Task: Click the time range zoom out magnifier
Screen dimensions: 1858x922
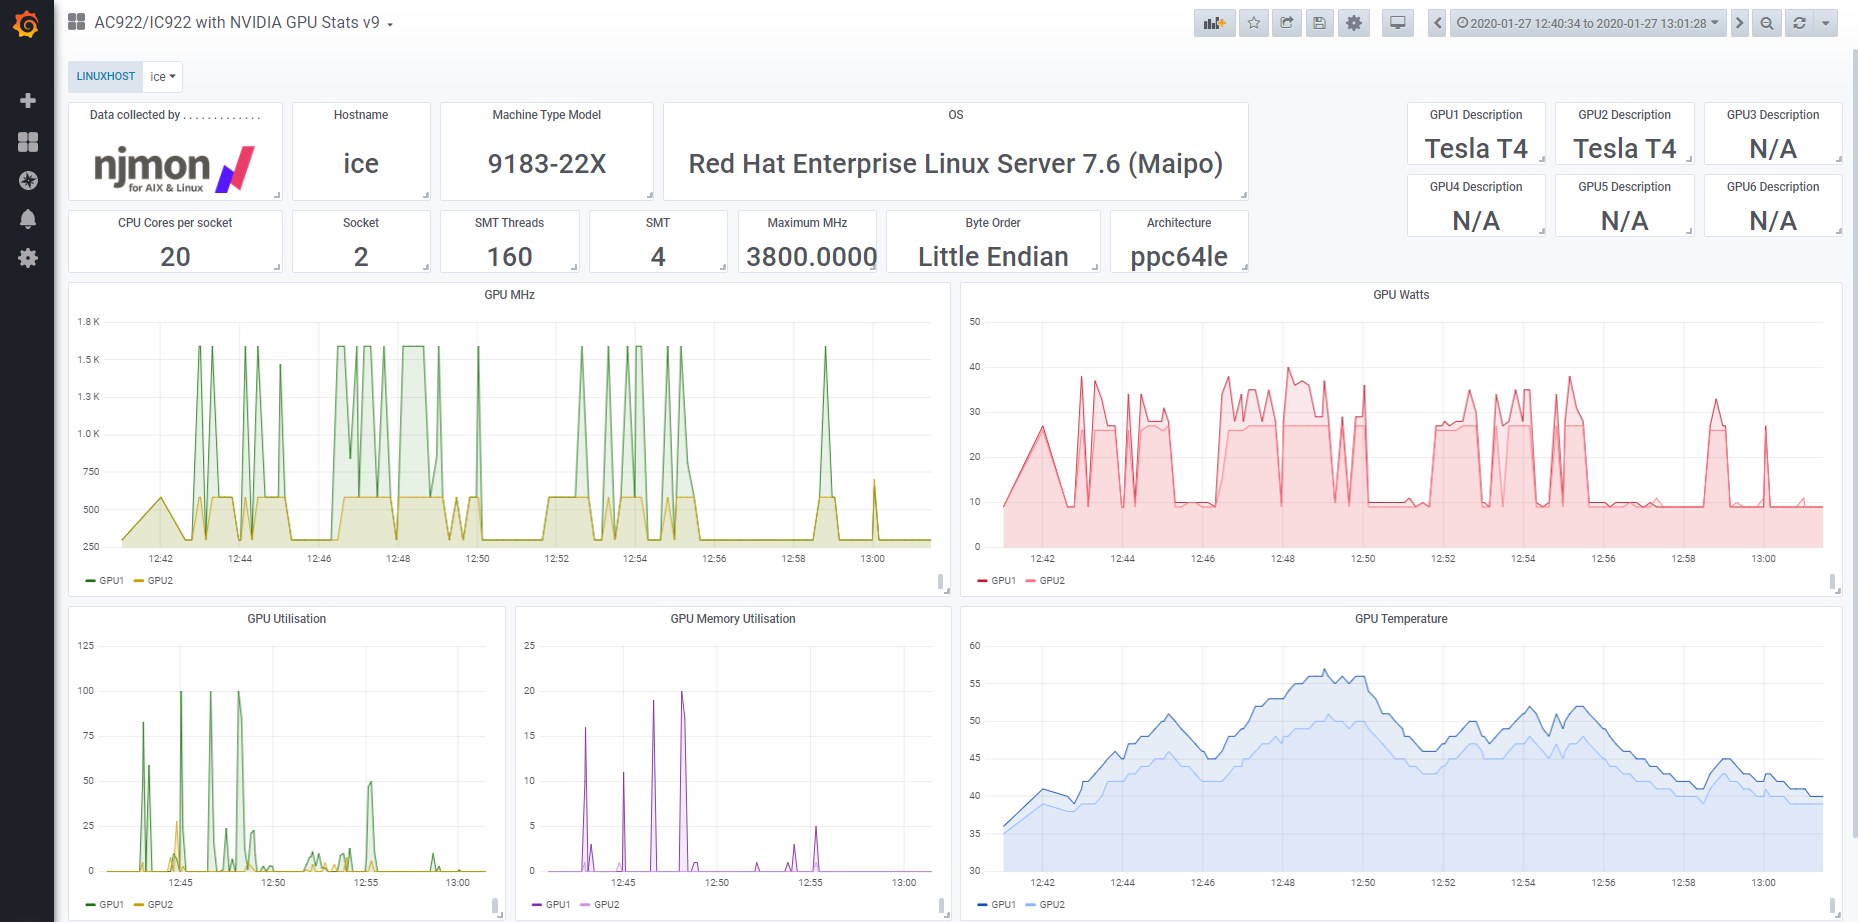Action: [1767, 23]
